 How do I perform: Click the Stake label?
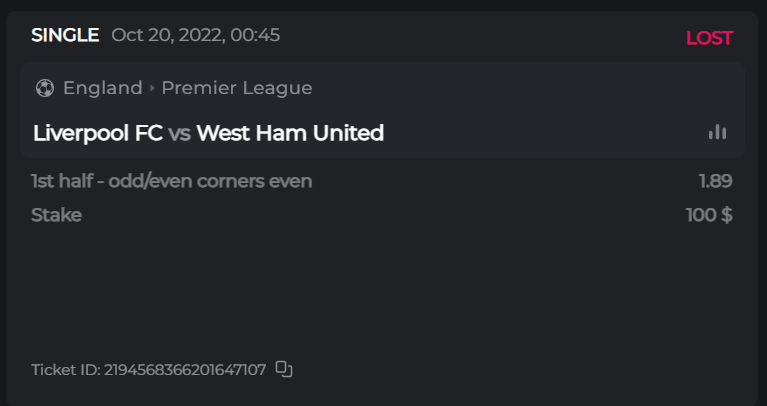(56, 215)
